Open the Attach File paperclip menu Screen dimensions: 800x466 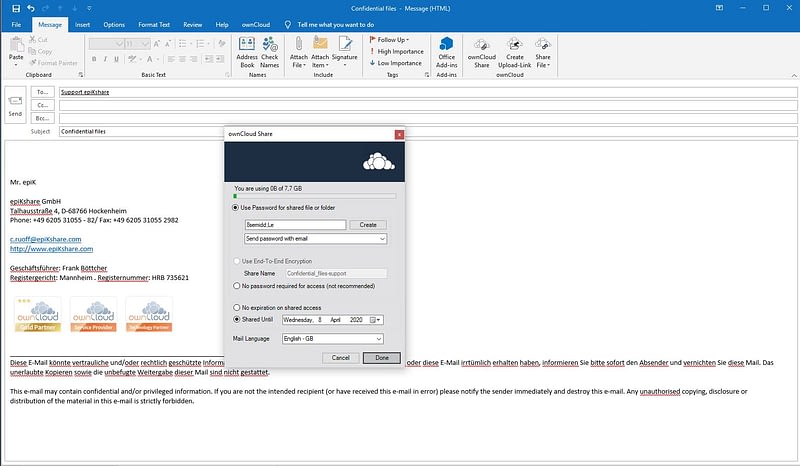point(298,52)
